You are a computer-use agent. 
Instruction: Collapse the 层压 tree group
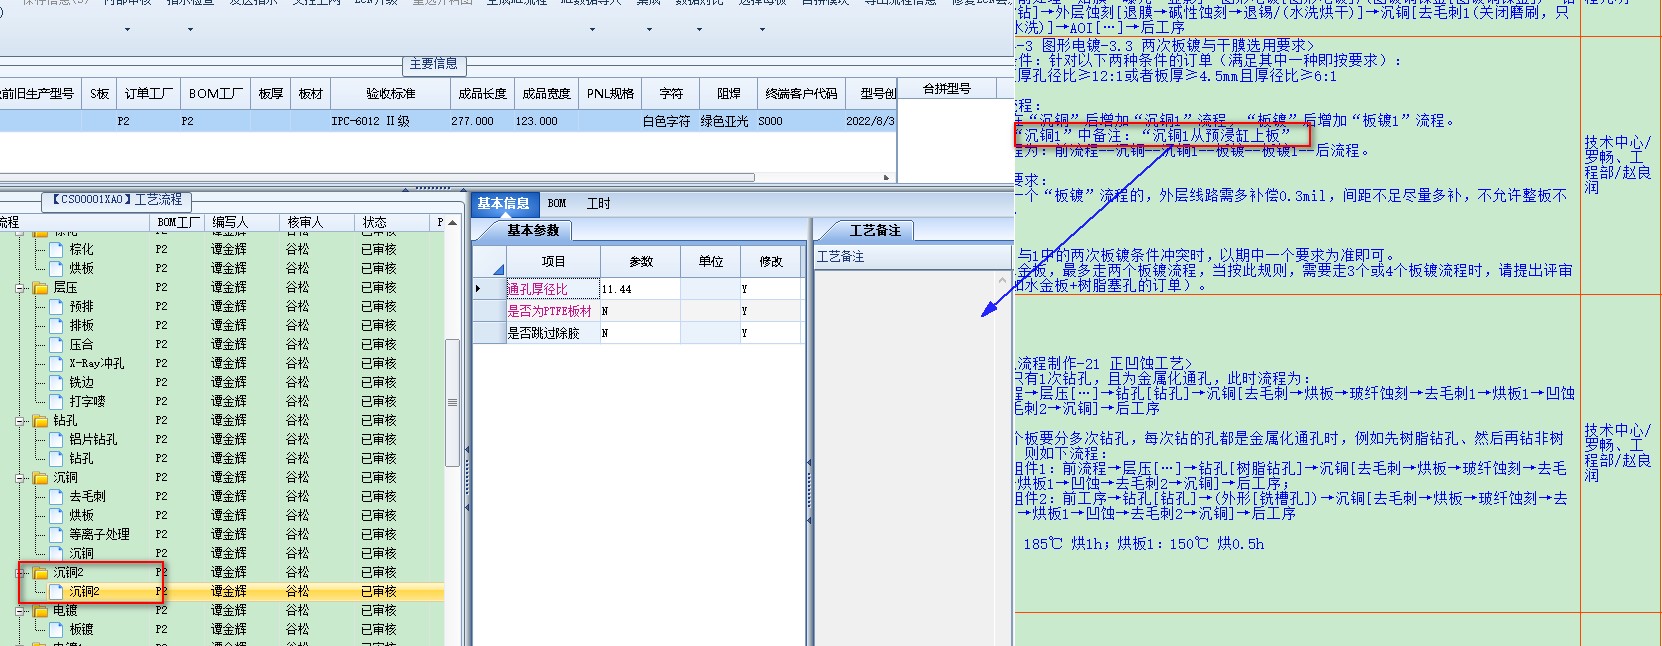point(21,288)
